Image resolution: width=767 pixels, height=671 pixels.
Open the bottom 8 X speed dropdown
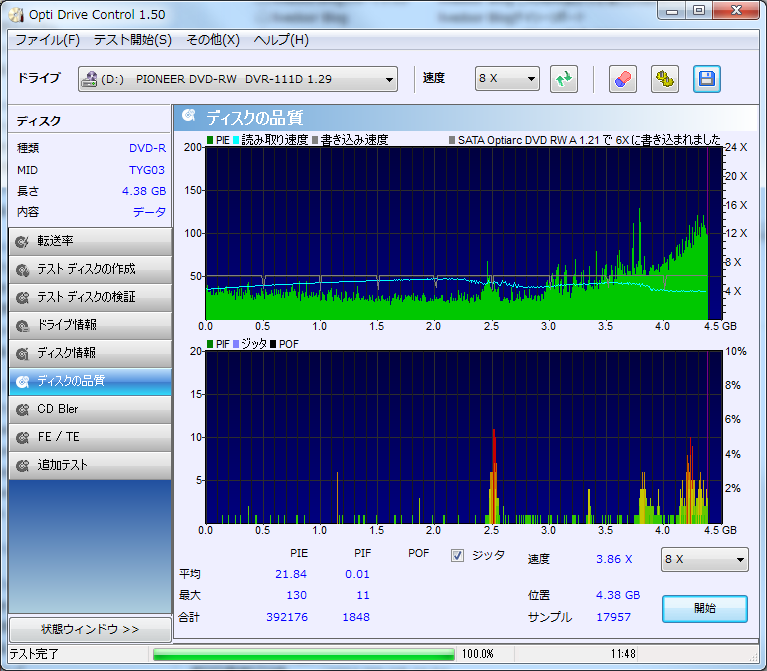point(704,559)
